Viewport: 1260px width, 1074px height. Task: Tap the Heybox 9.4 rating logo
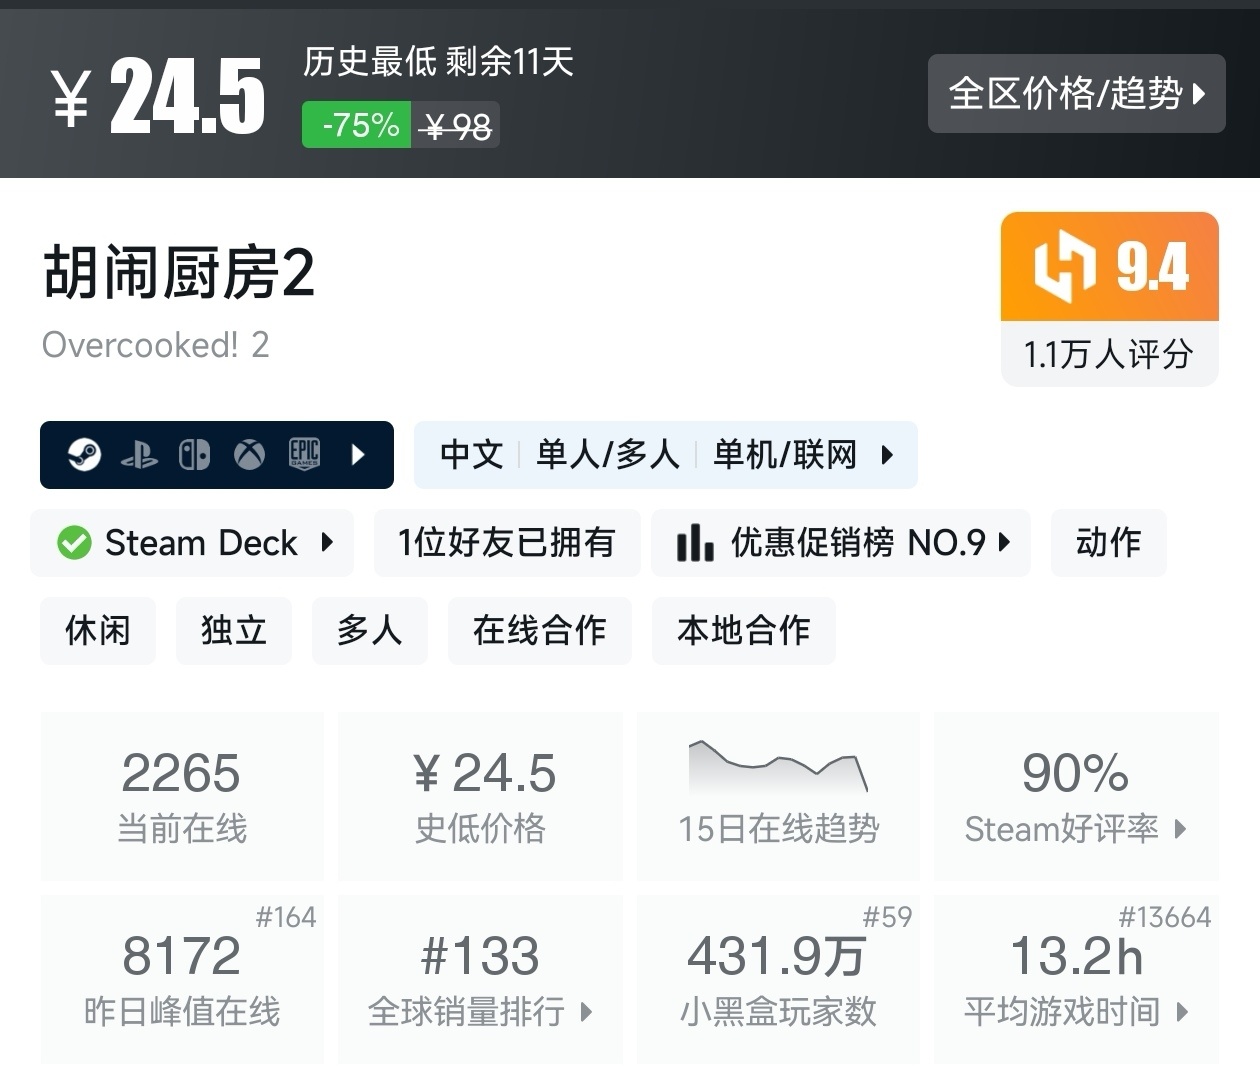point(1064,267)
